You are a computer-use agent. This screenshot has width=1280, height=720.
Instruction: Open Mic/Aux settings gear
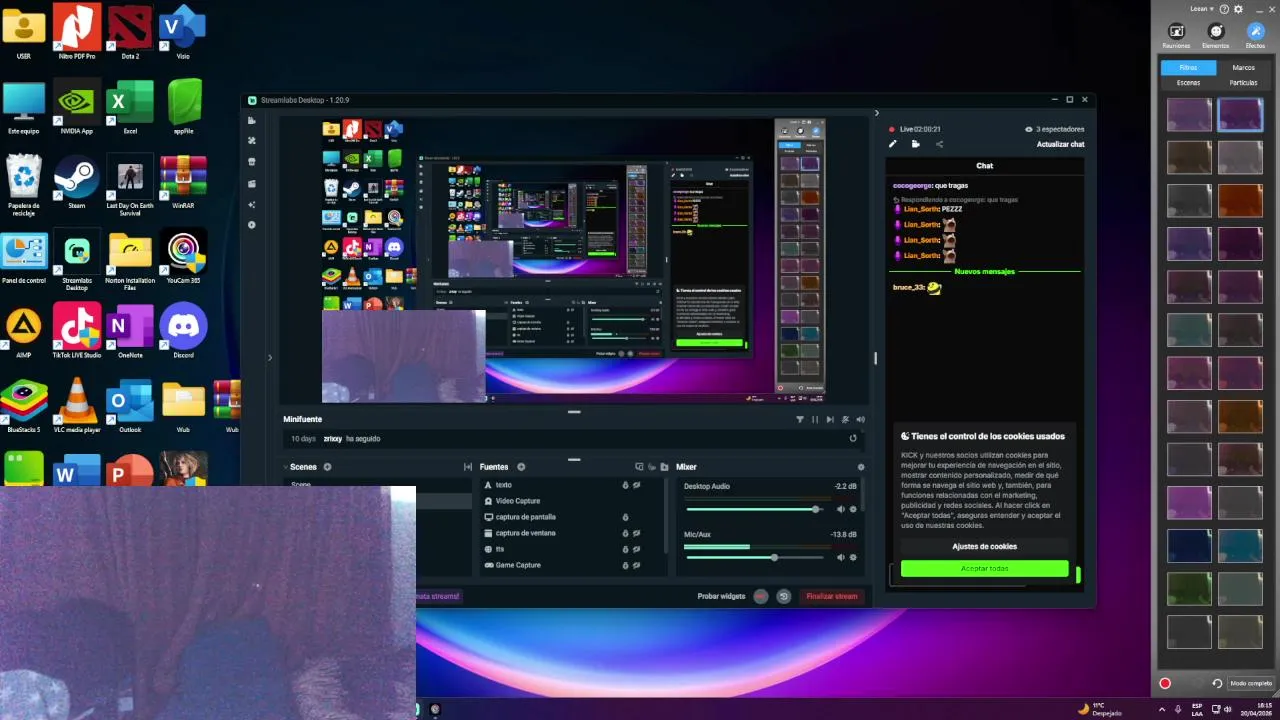coord(853,557)
